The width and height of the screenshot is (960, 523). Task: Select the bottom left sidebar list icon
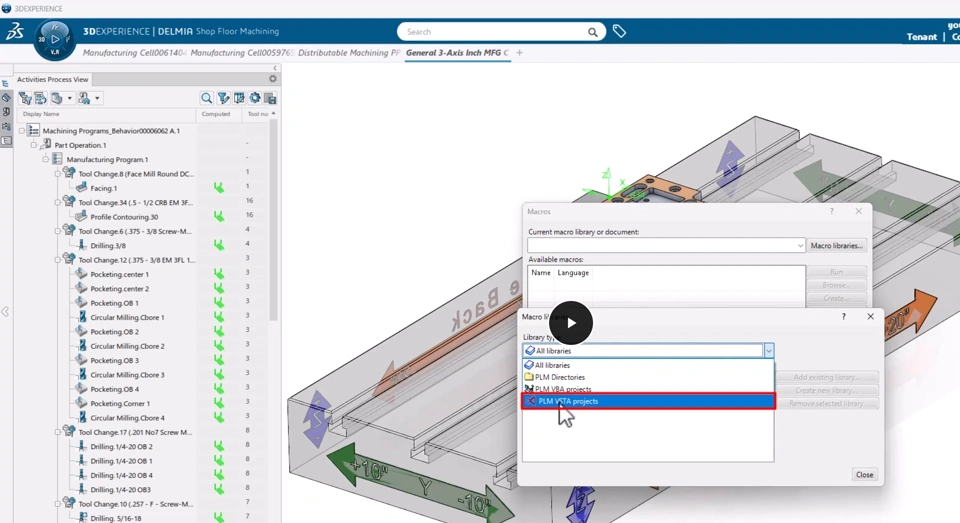(6, 141)
